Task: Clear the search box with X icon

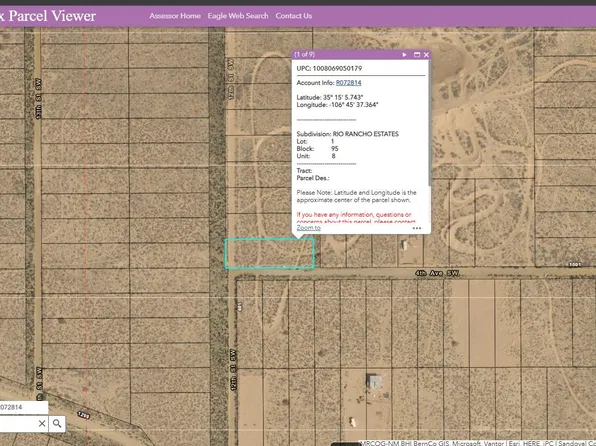Action: pyautogui.click(x=42, y=423)
